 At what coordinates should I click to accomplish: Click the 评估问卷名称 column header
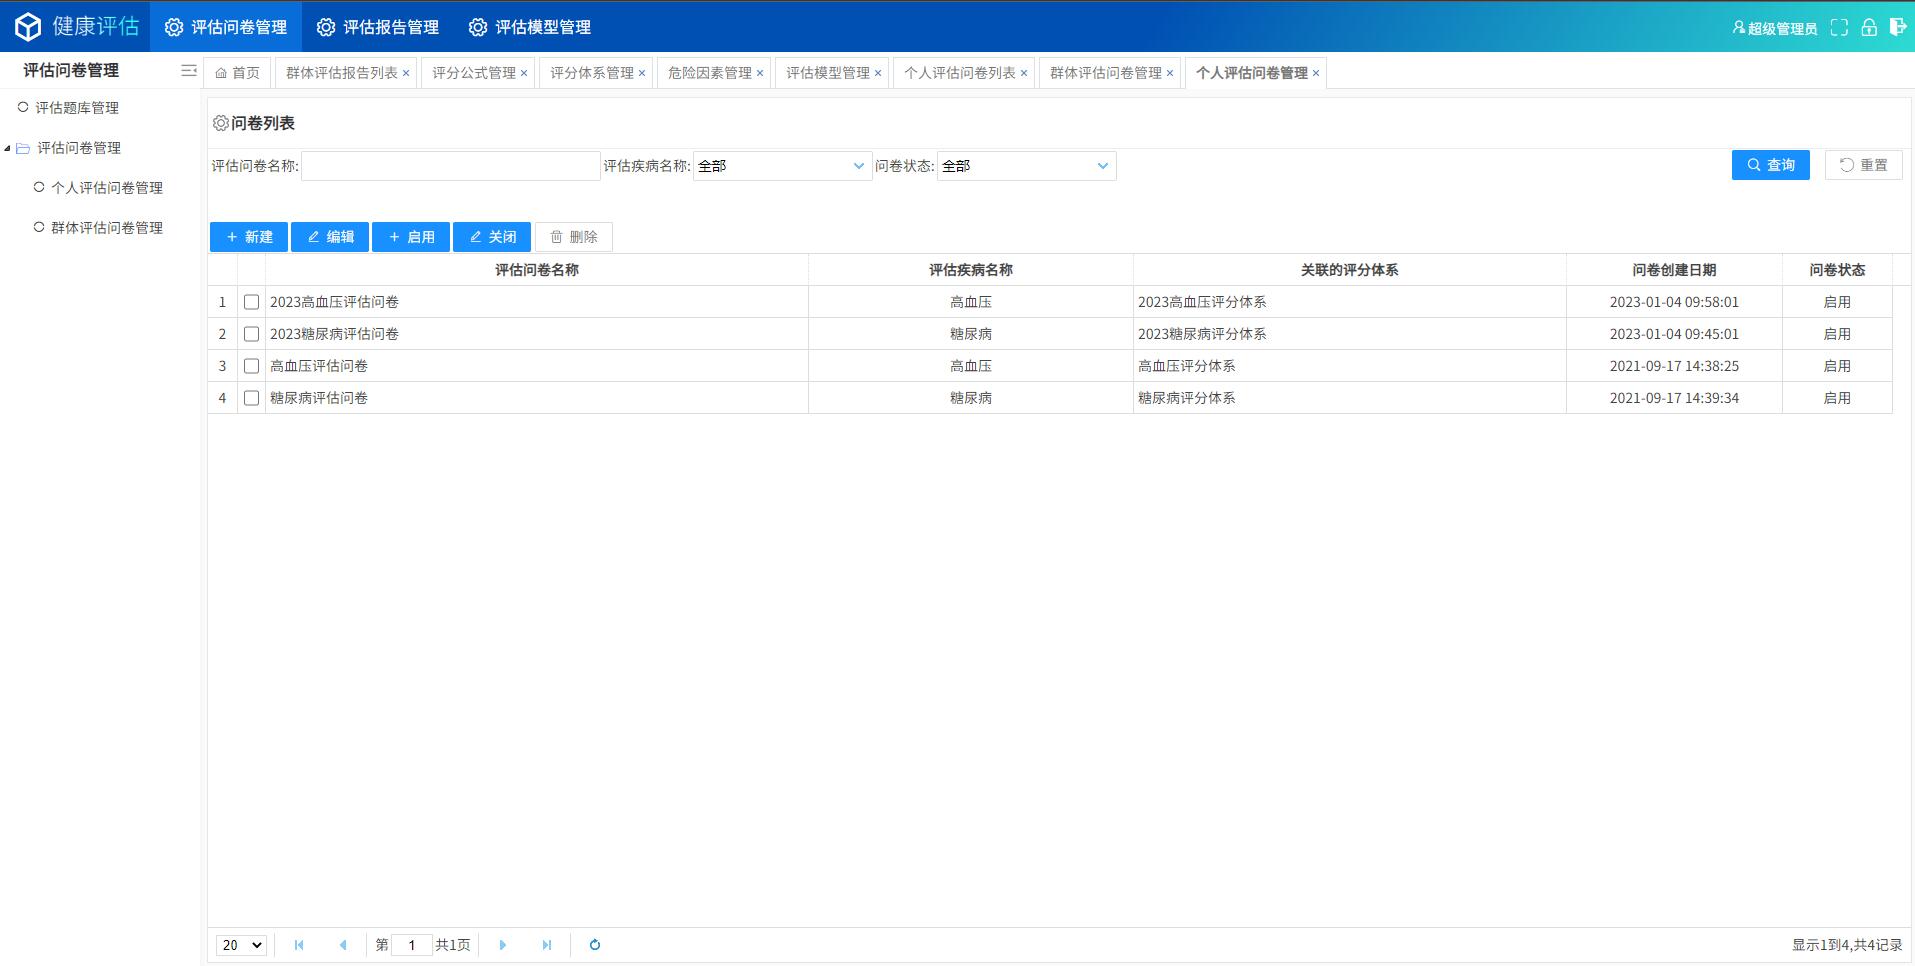[537, 270]
